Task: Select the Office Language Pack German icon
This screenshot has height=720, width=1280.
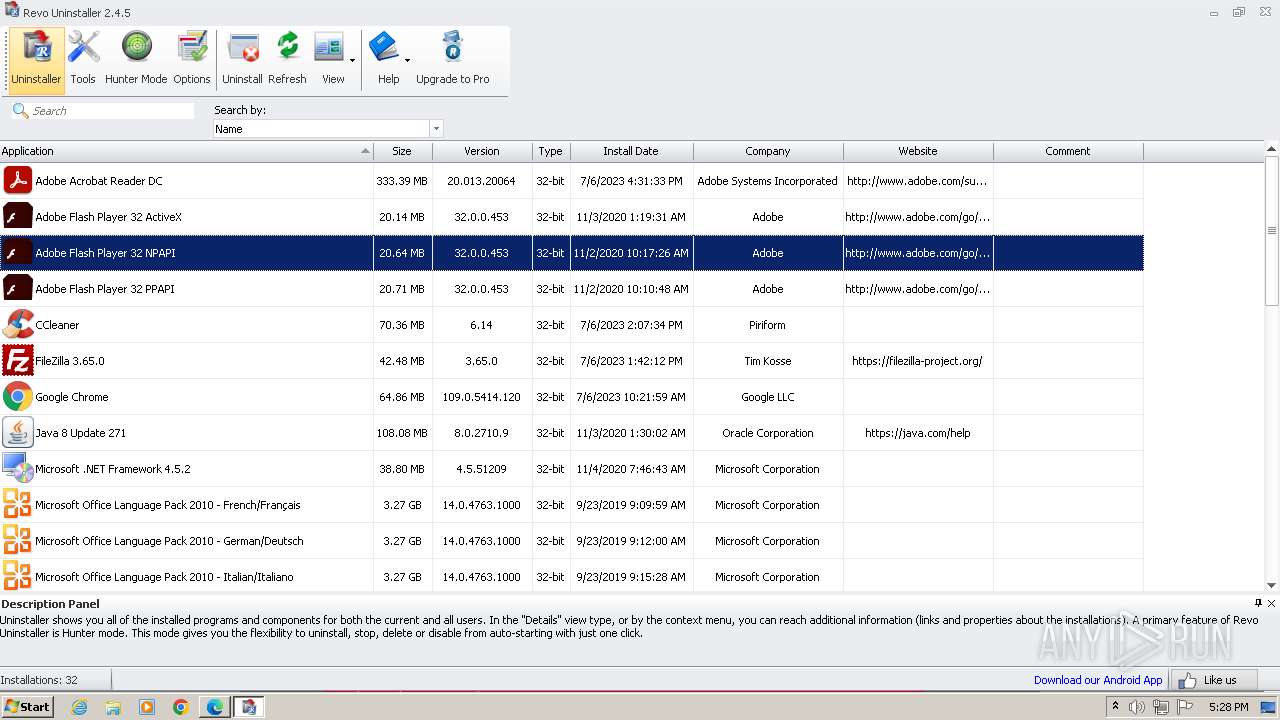Action: (x=18, y=541)
